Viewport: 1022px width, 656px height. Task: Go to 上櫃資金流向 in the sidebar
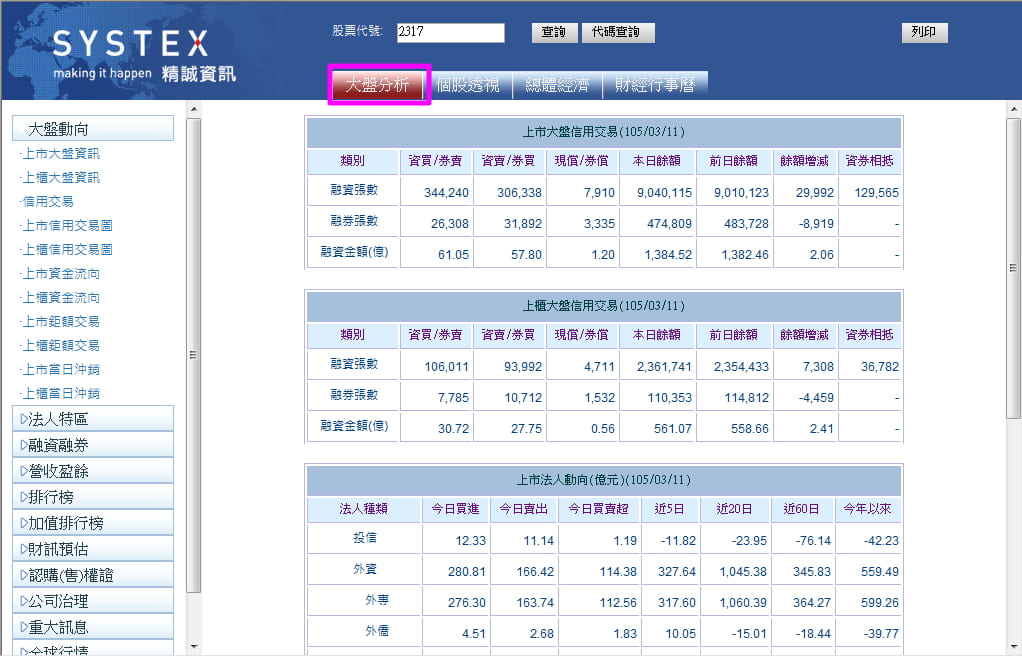click(61, 298)
